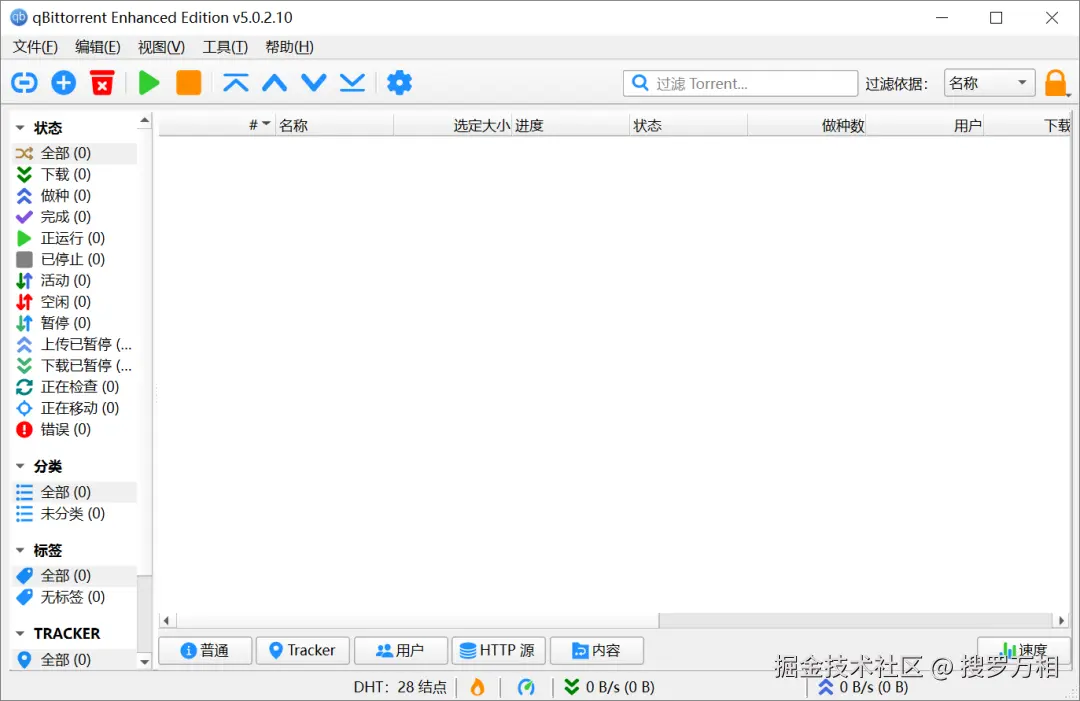
Task: Switch to the 用户 tab
Action: [x=401, y=651]
